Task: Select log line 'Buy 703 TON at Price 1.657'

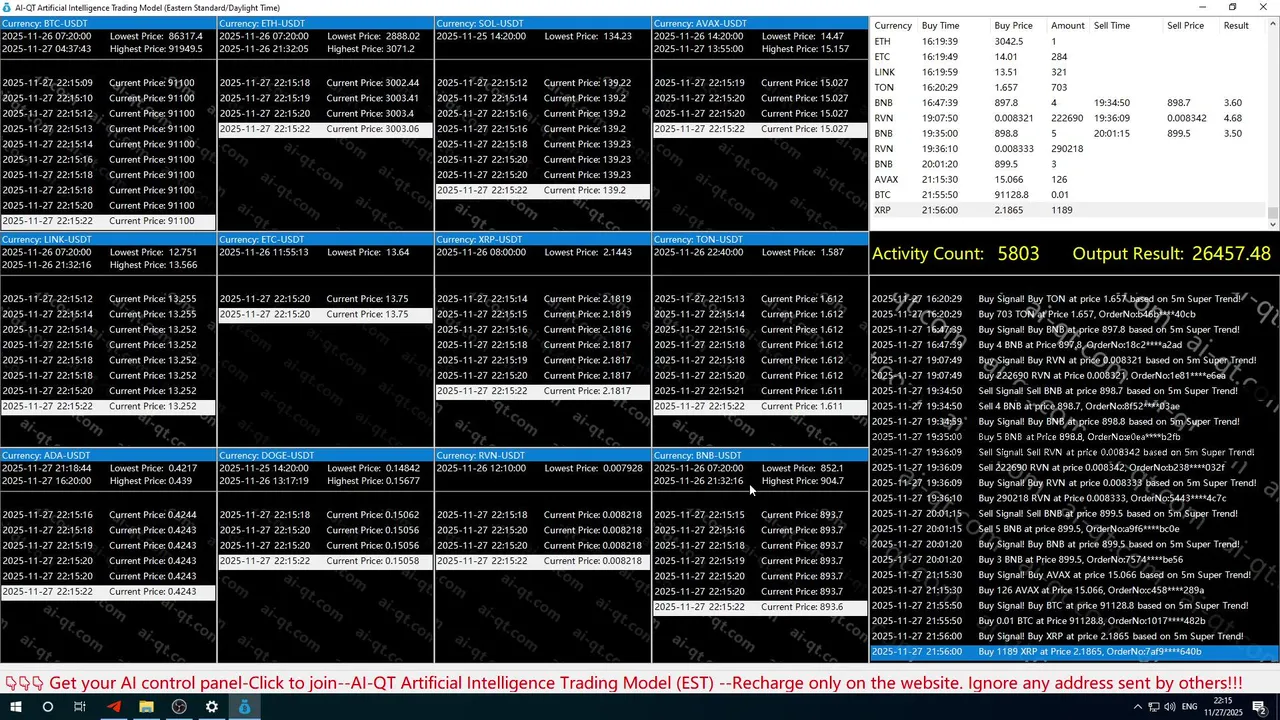Action: pyautogui.click(x=1075, y=314)
